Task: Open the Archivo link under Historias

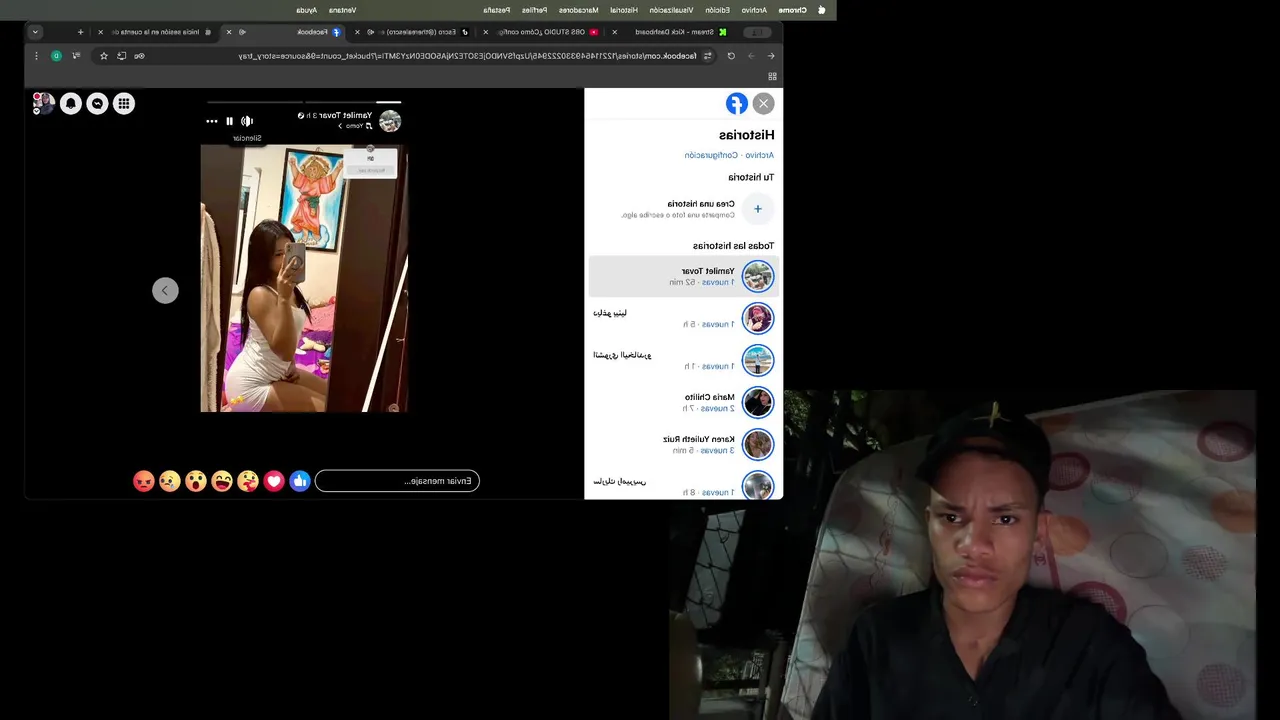Action: point(760,155)
